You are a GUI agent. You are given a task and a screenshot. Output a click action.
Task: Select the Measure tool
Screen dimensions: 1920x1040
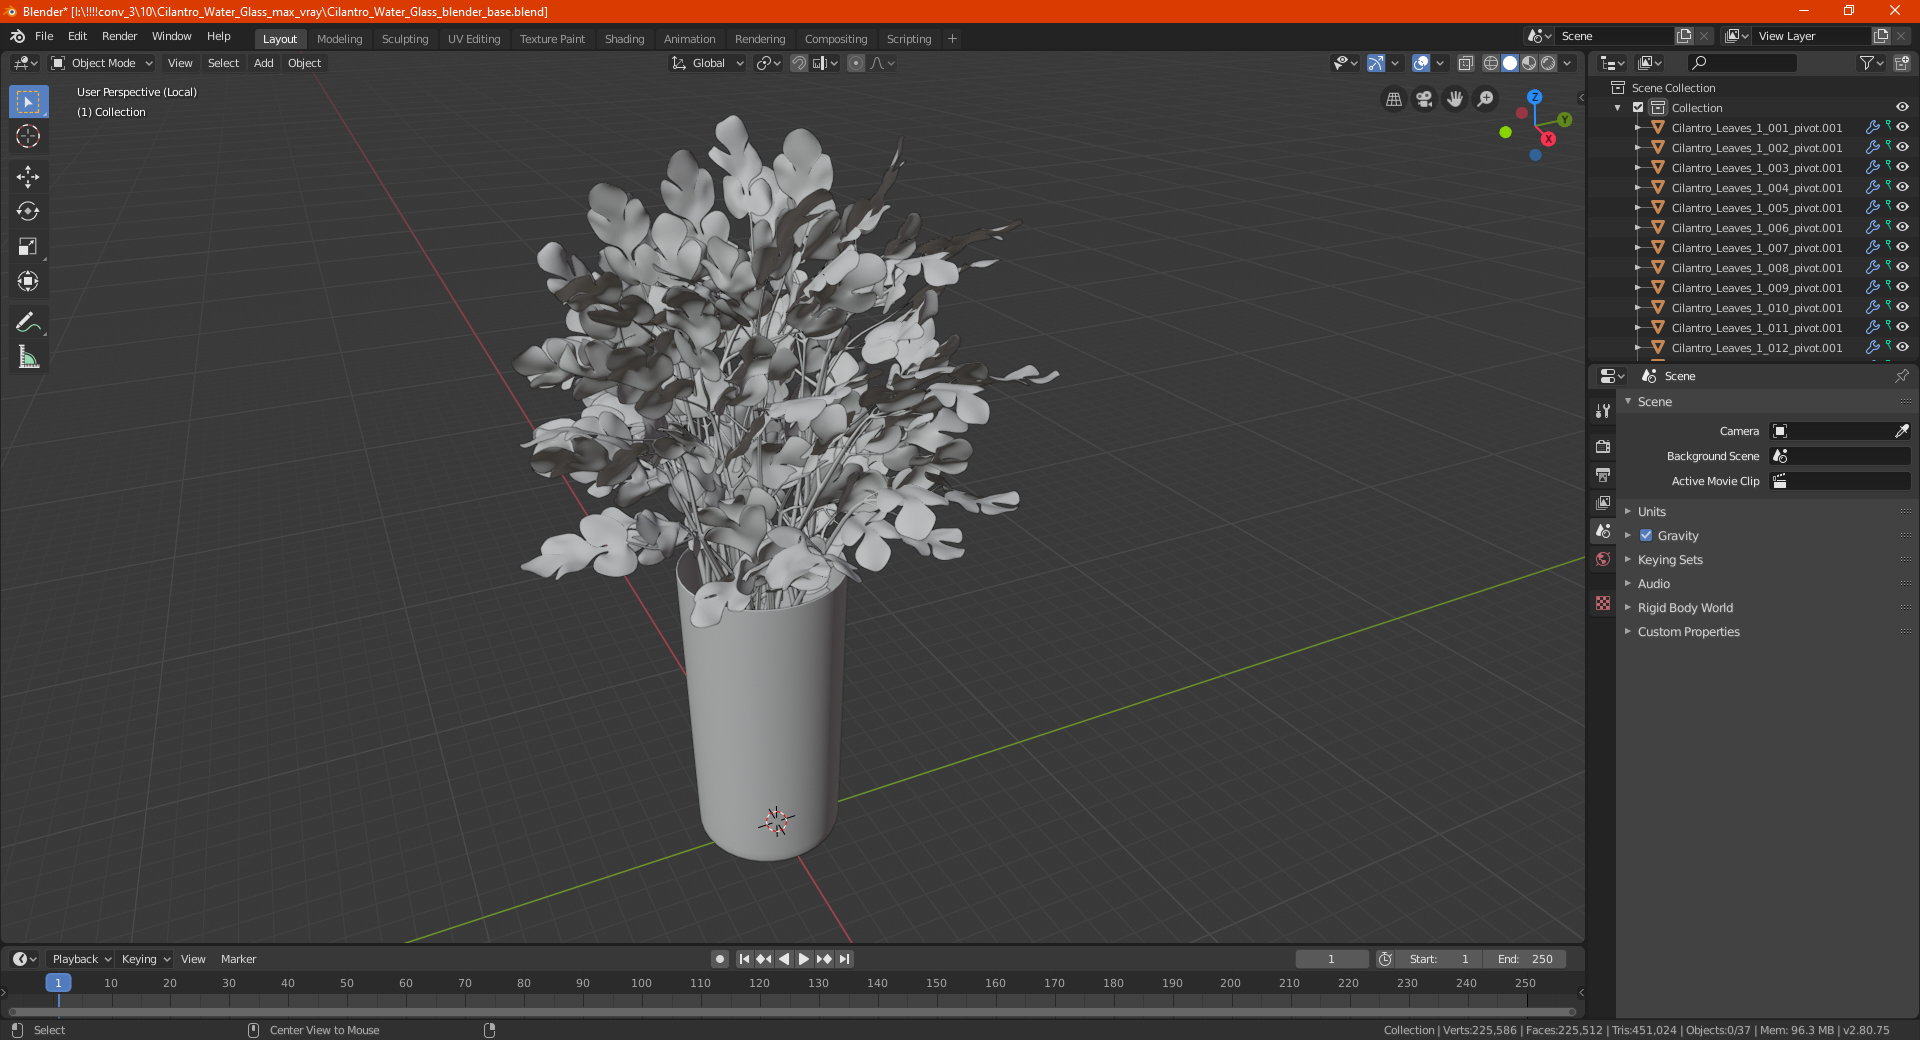[x=28, y=357]
